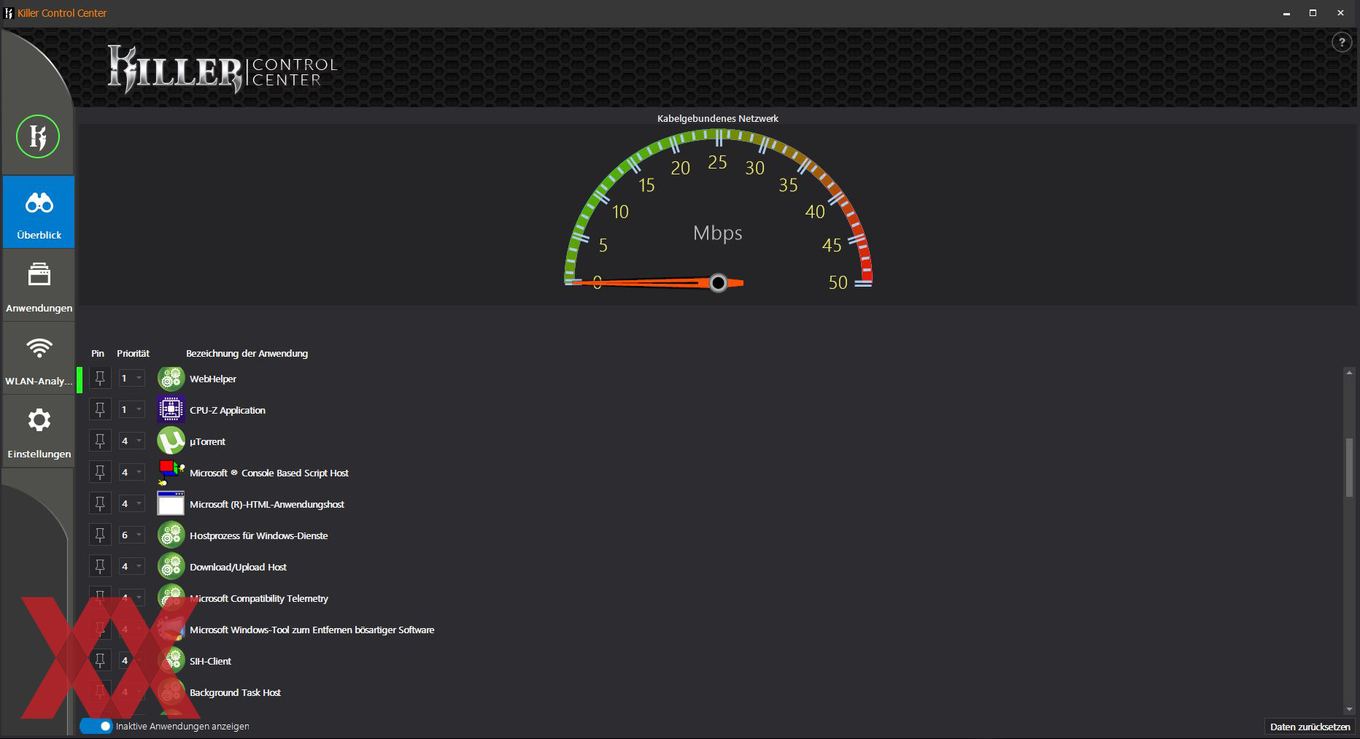Click the HTML-Anwendungshost window icon

pyautogui.click(x=171, y=504)
